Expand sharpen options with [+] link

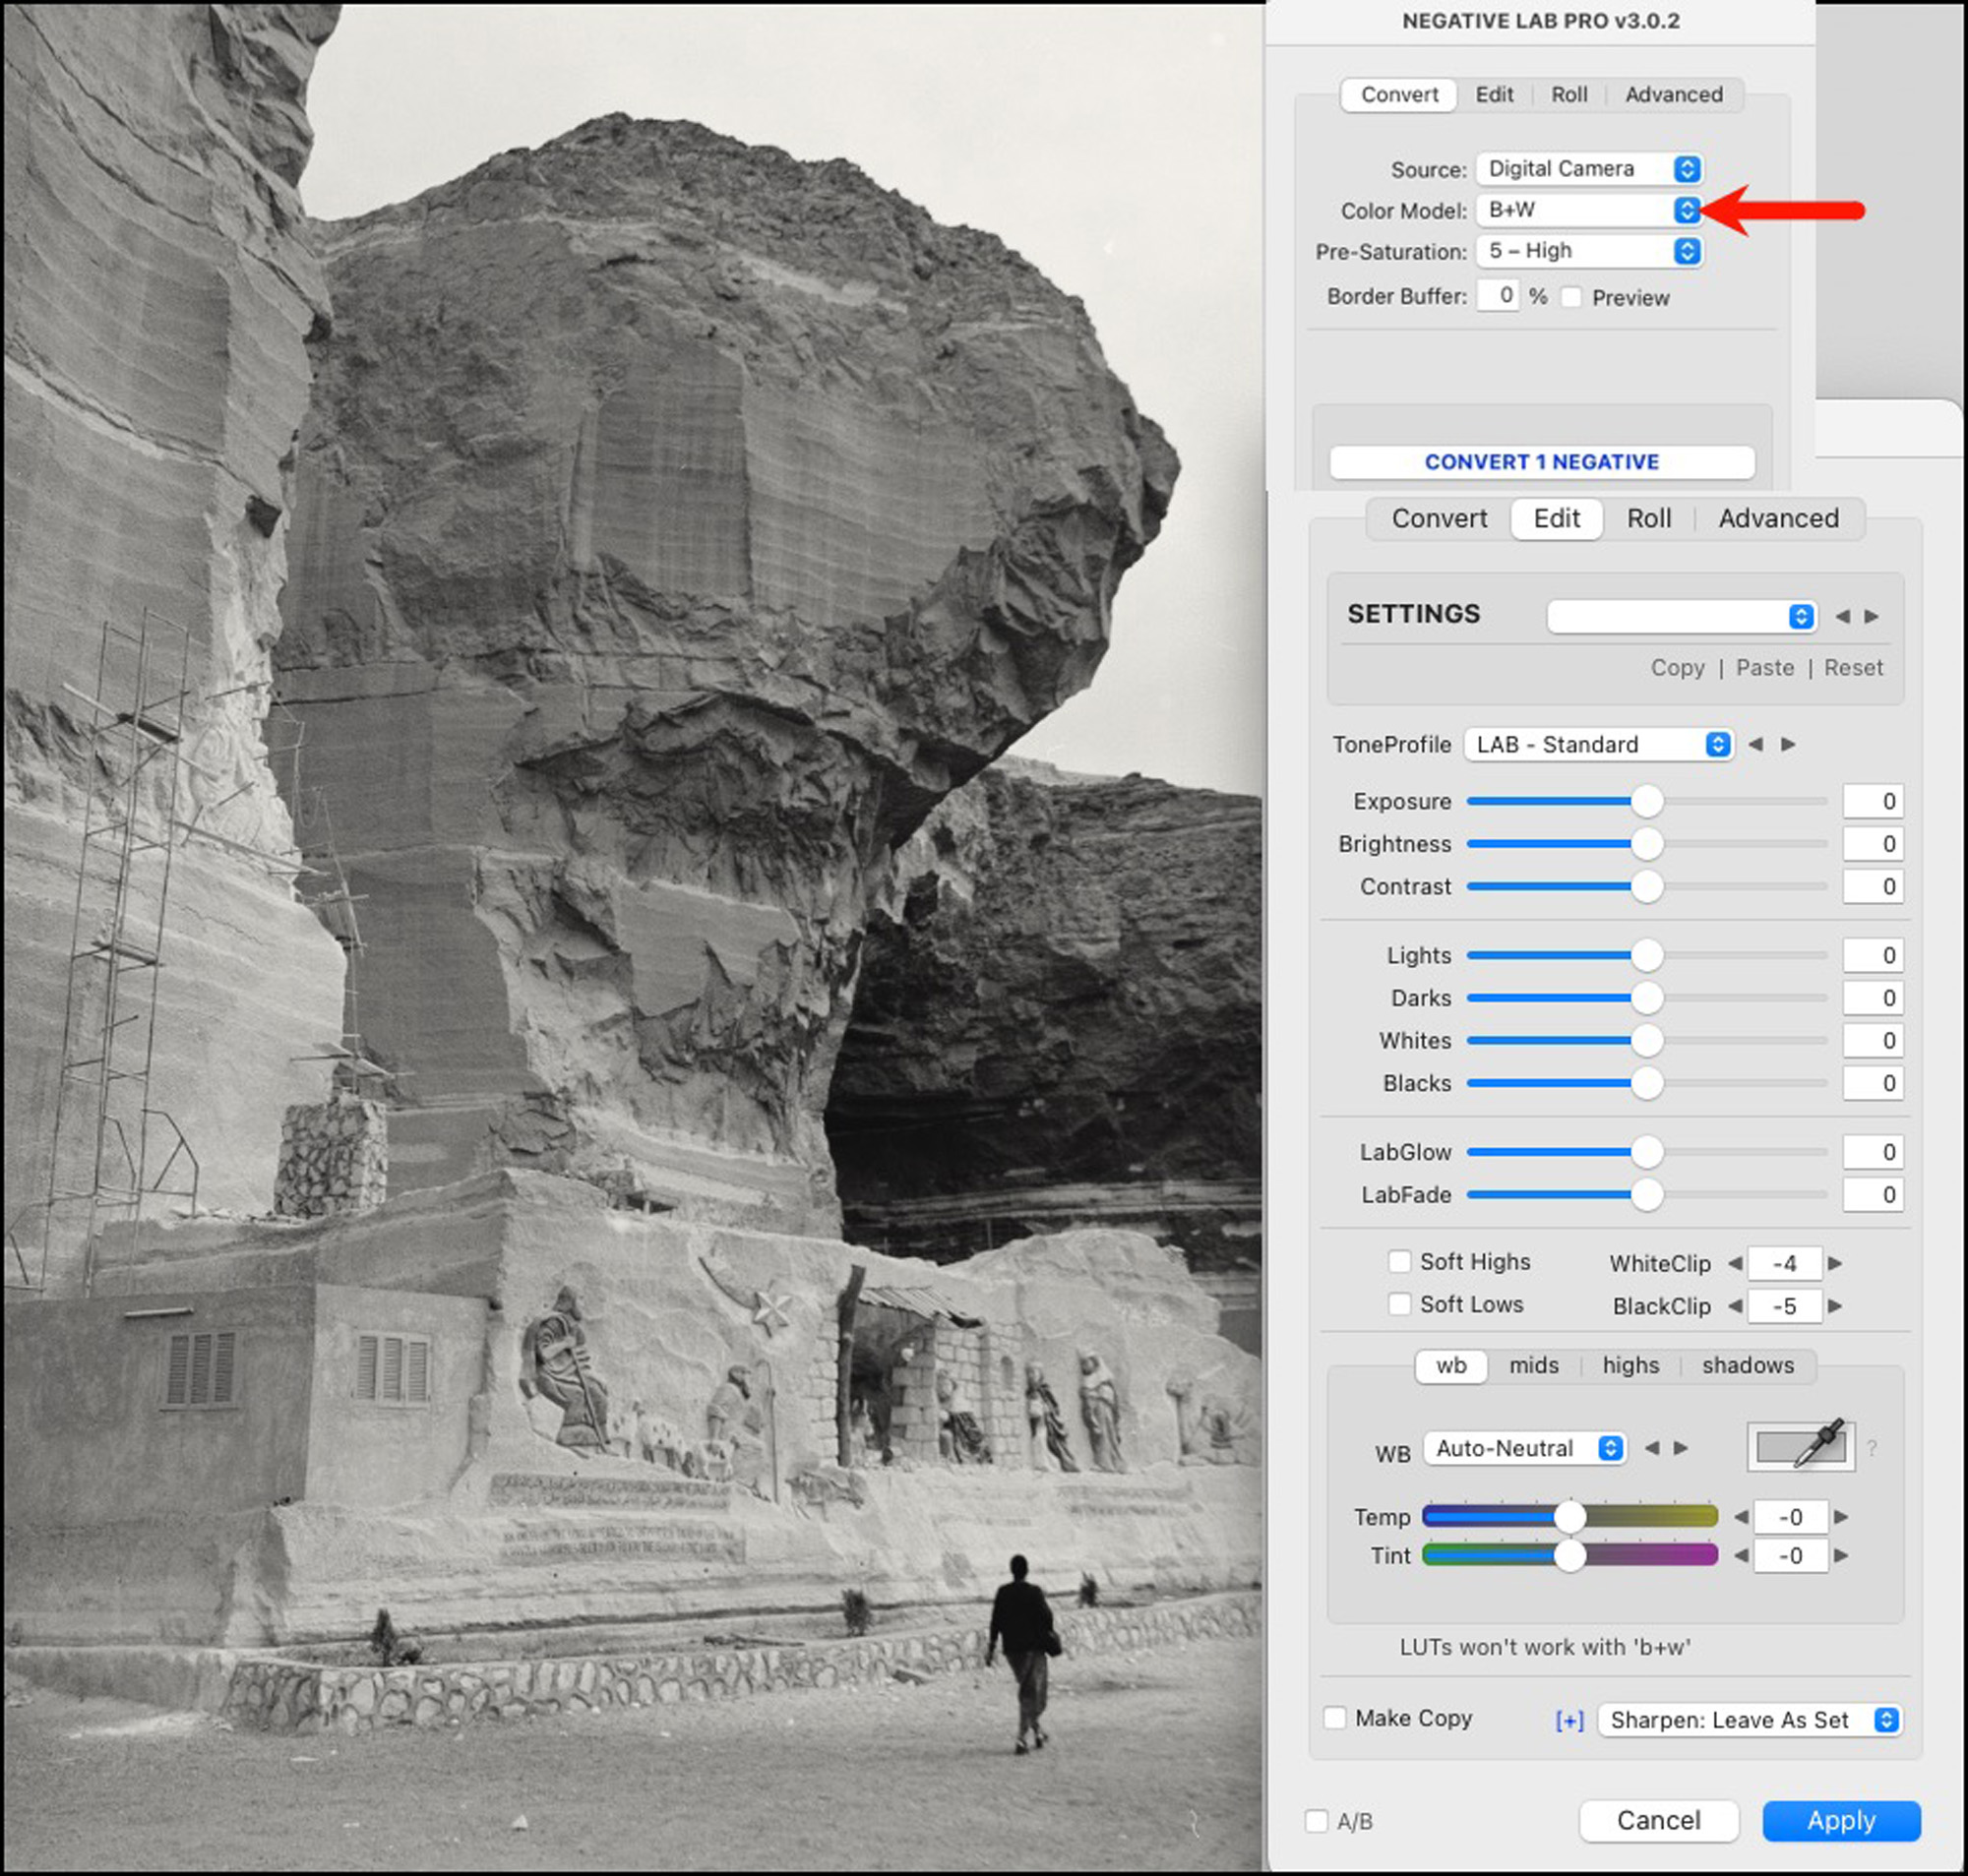pos(1570,1720)
